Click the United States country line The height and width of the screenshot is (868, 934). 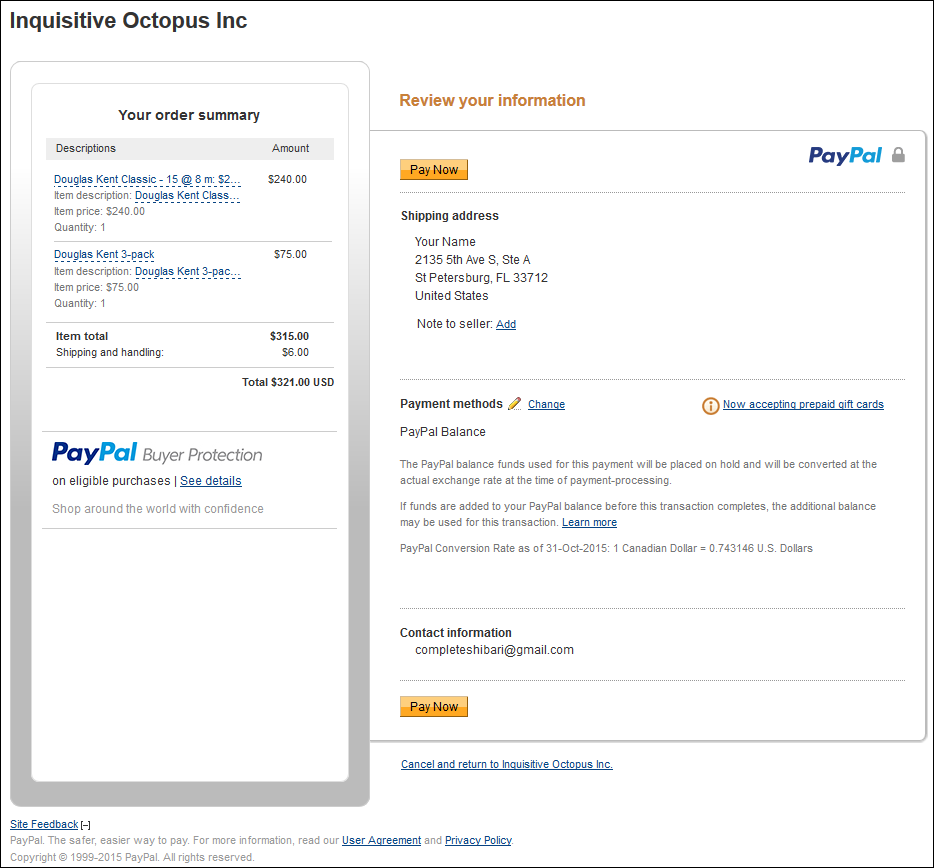452,295
